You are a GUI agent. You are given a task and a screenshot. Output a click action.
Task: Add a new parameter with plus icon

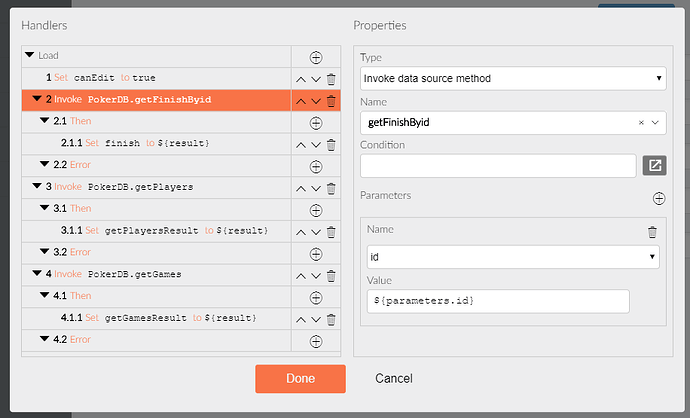point(658,198)
